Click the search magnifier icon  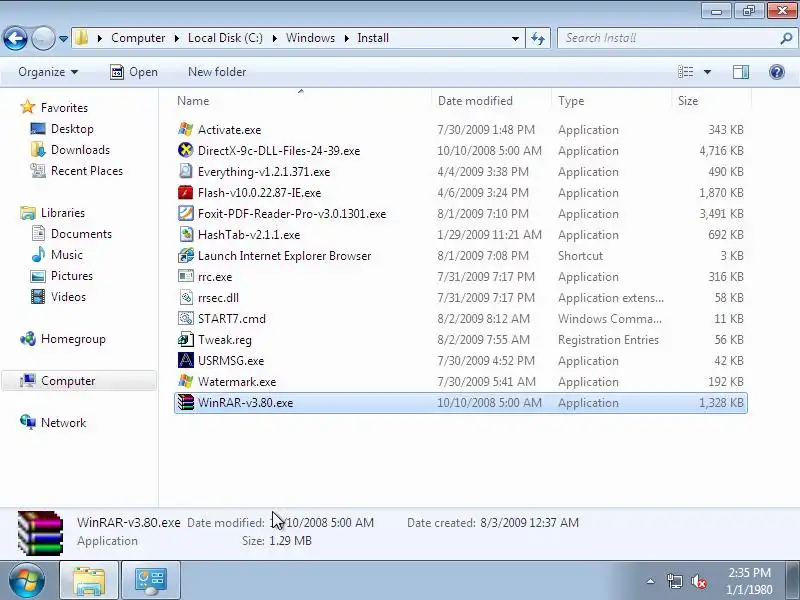pyautogui.click(x=786, y=38)
